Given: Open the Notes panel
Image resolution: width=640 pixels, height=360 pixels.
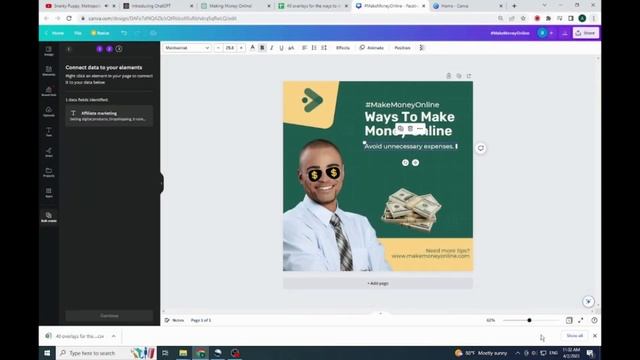Looking at the screenshot, I should pyautogui.click(x=174, y=320).
